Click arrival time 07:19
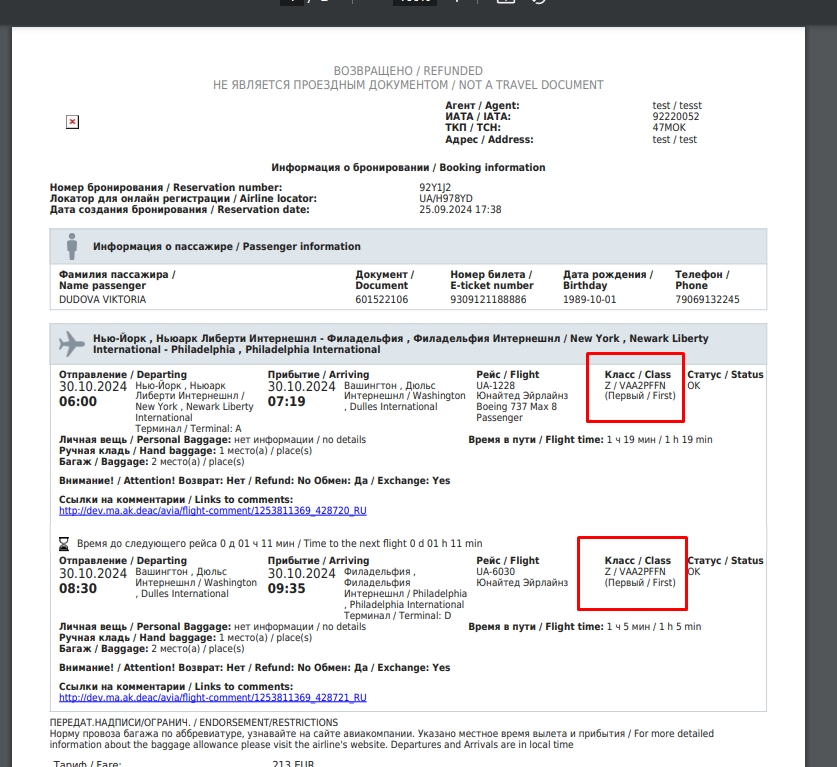This screenshot has width=837, height=767. click(x=287, y=402)
